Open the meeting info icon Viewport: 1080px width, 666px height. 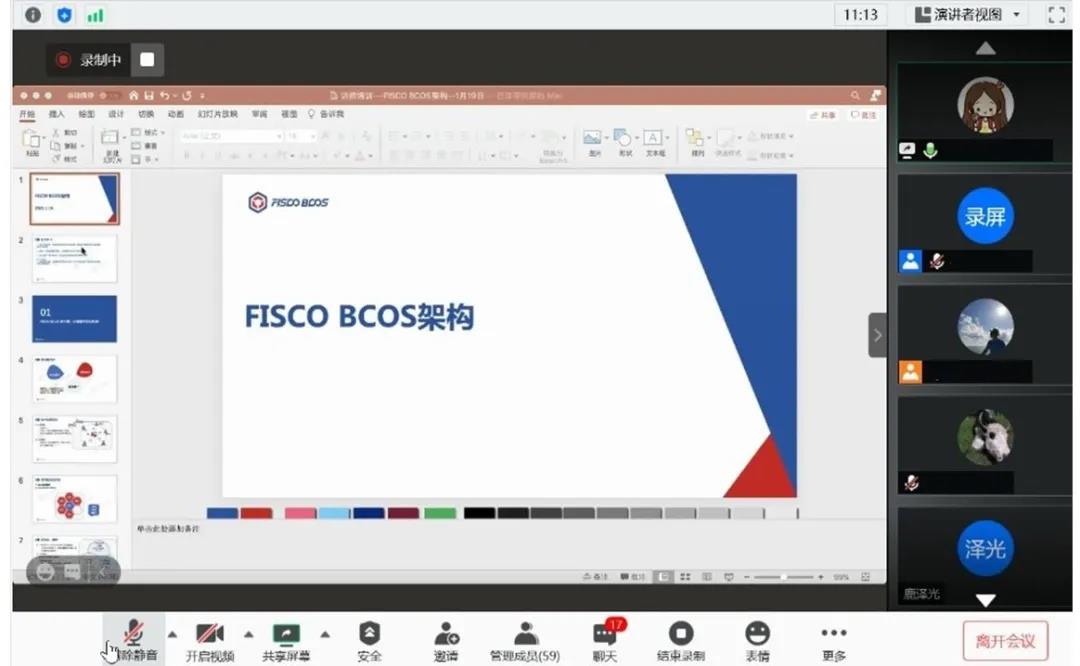(x=32, y=14)
